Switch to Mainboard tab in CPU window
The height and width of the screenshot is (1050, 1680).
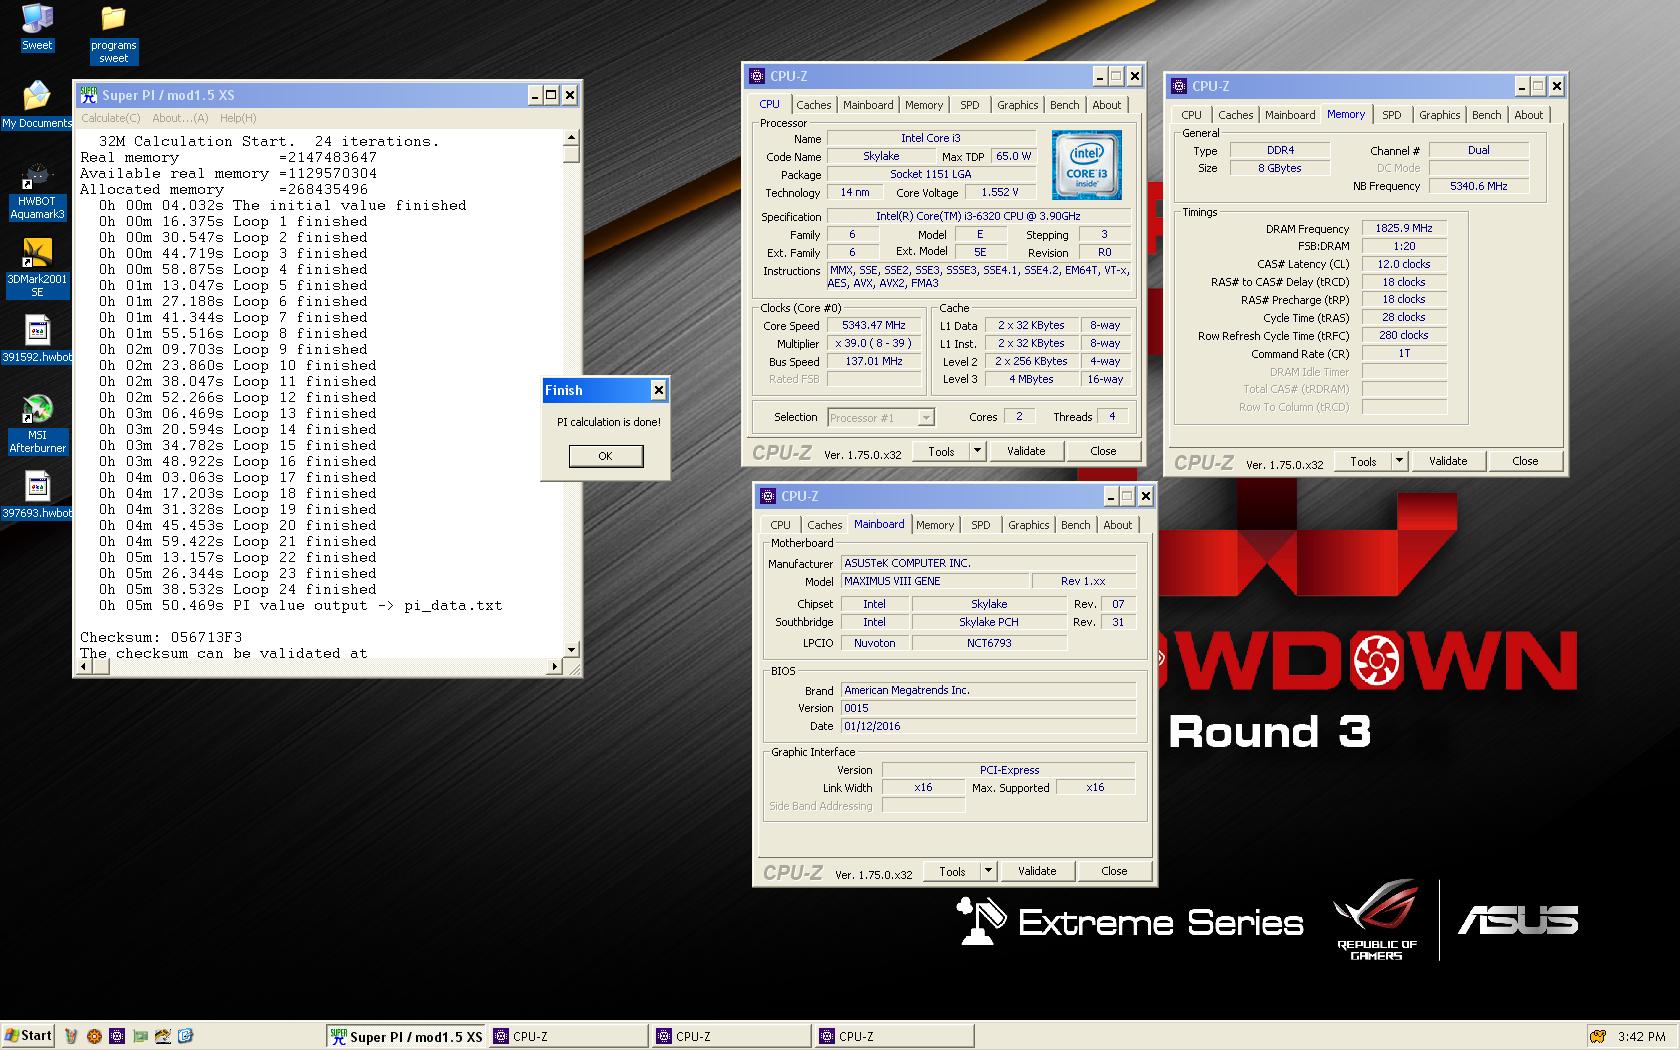(868, 105)
